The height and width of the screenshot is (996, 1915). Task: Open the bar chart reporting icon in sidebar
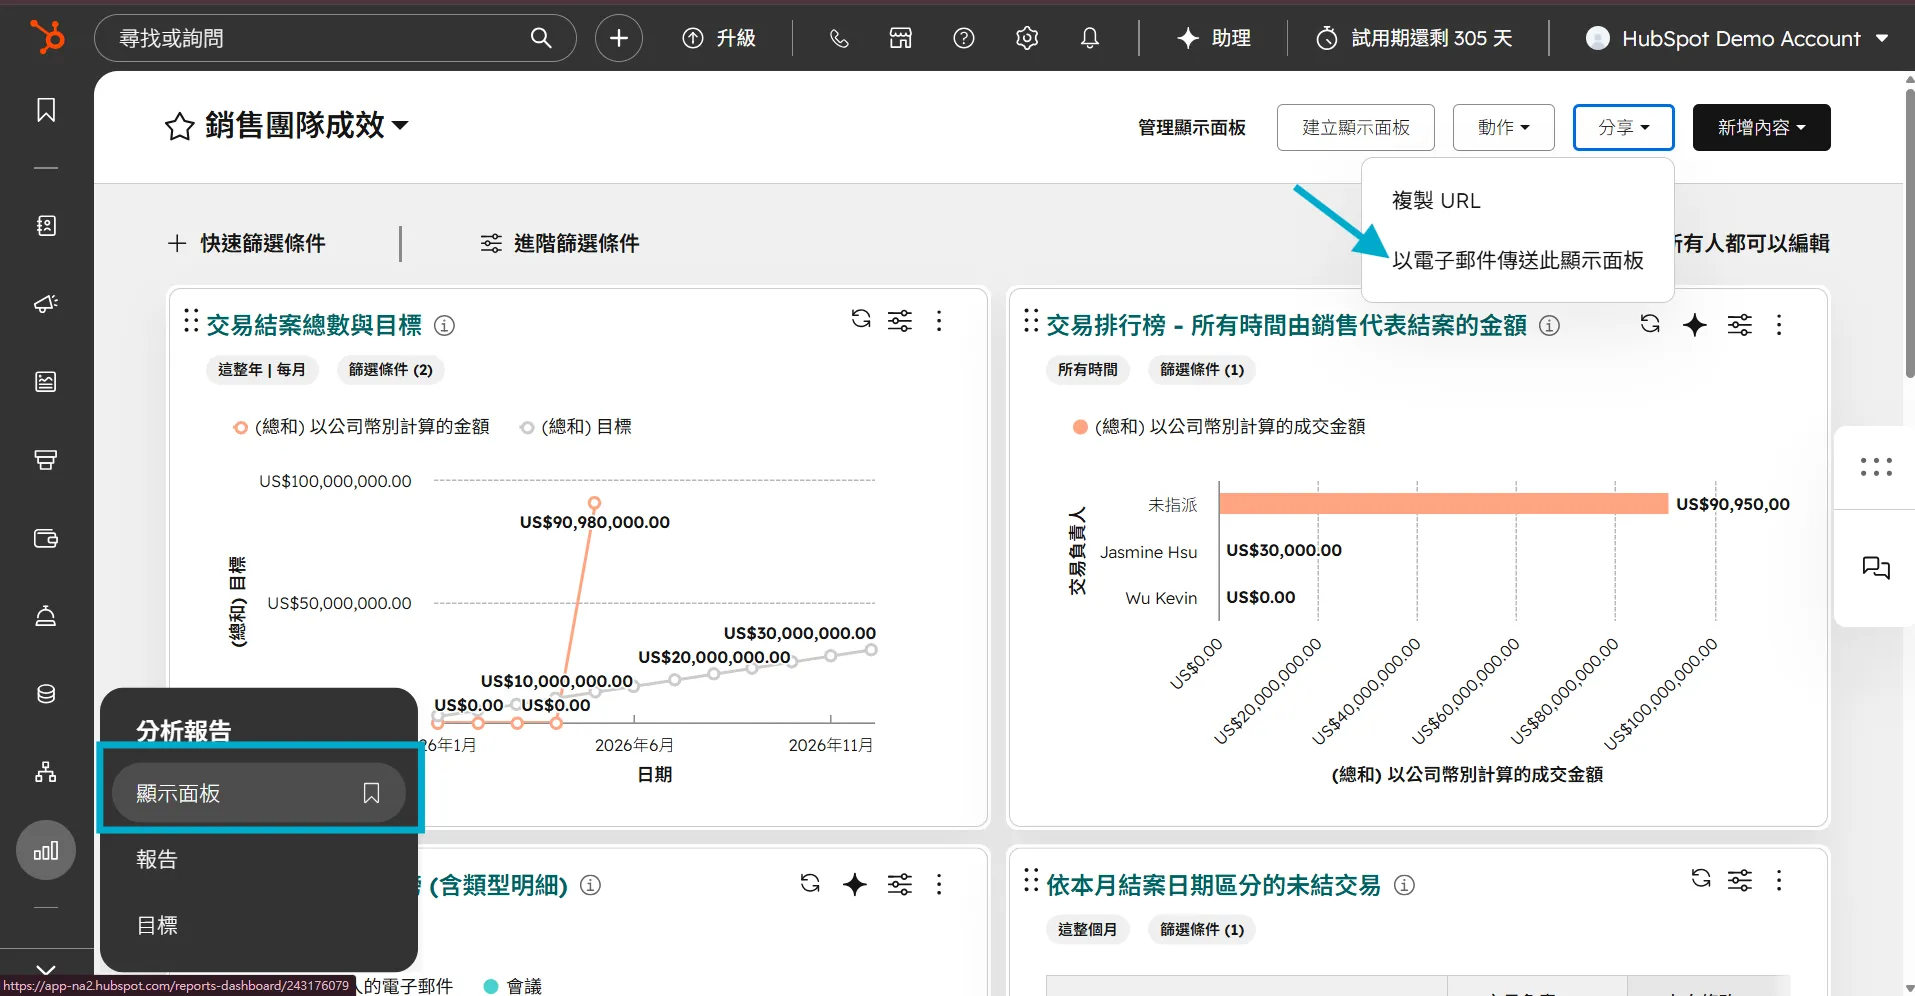click(x=46, y=851)
